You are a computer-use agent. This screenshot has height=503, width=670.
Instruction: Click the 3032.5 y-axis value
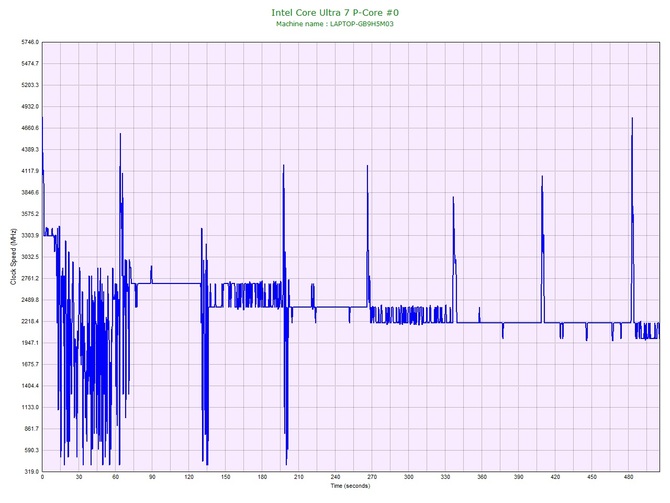coord(30,257)
